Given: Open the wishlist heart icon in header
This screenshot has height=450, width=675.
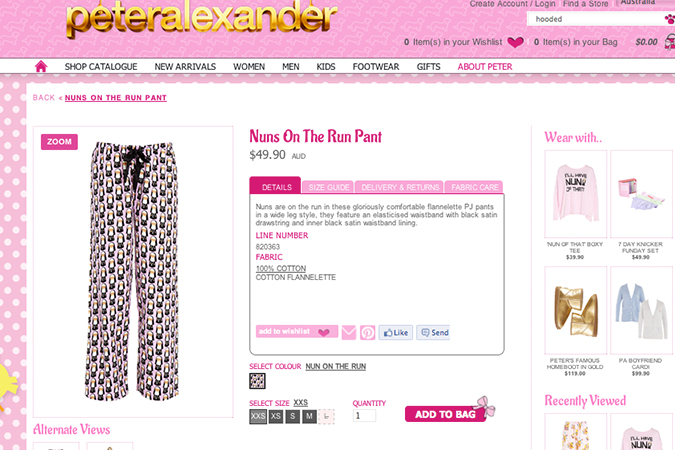Looking at the screenshot, I should coord(515,42).
